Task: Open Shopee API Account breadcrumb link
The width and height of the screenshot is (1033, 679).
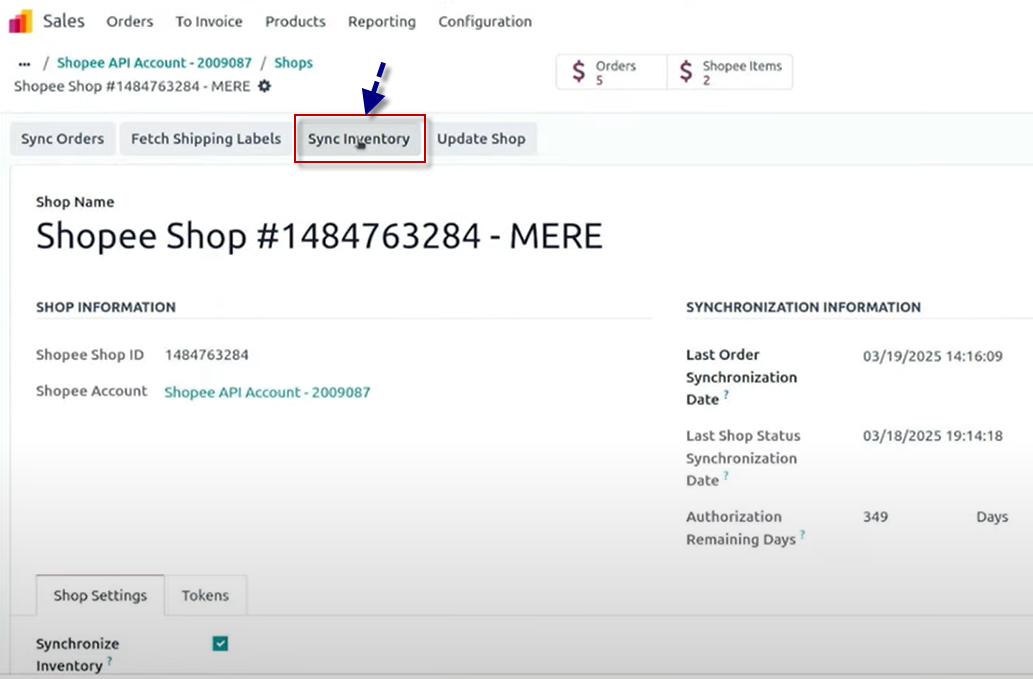Action: 154,63
